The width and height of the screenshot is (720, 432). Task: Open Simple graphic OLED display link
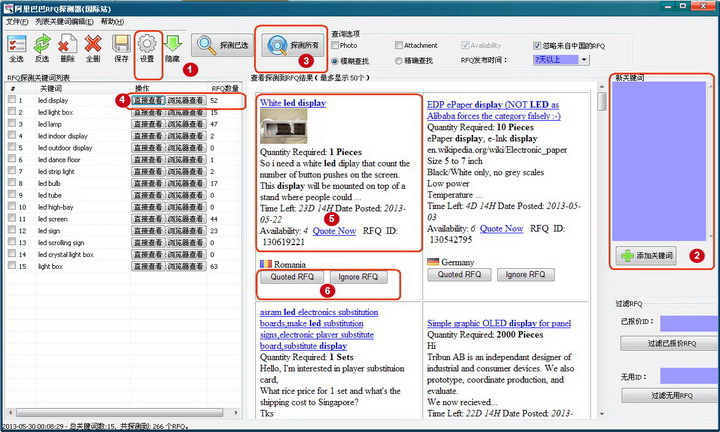(499, 323)
